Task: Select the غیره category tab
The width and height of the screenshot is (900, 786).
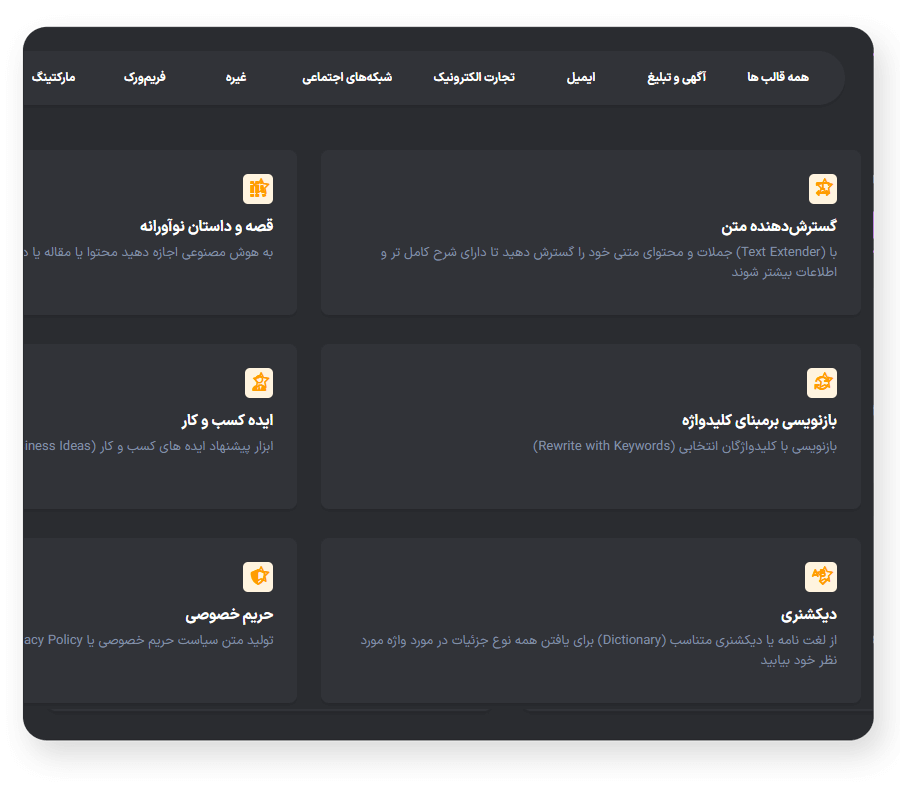Action: [x=236, y=78]
